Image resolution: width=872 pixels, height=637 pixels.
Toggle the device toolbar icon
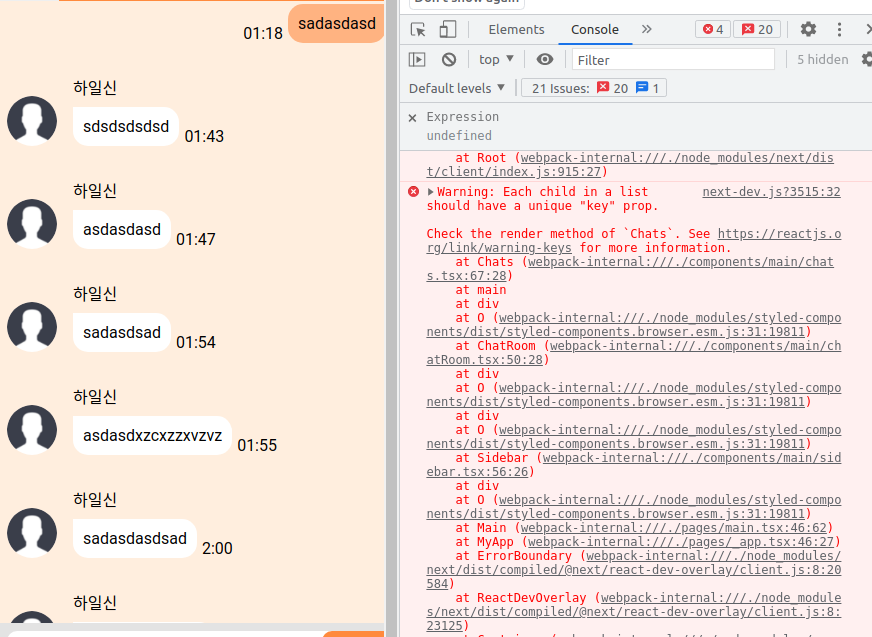tap(448, 29)
